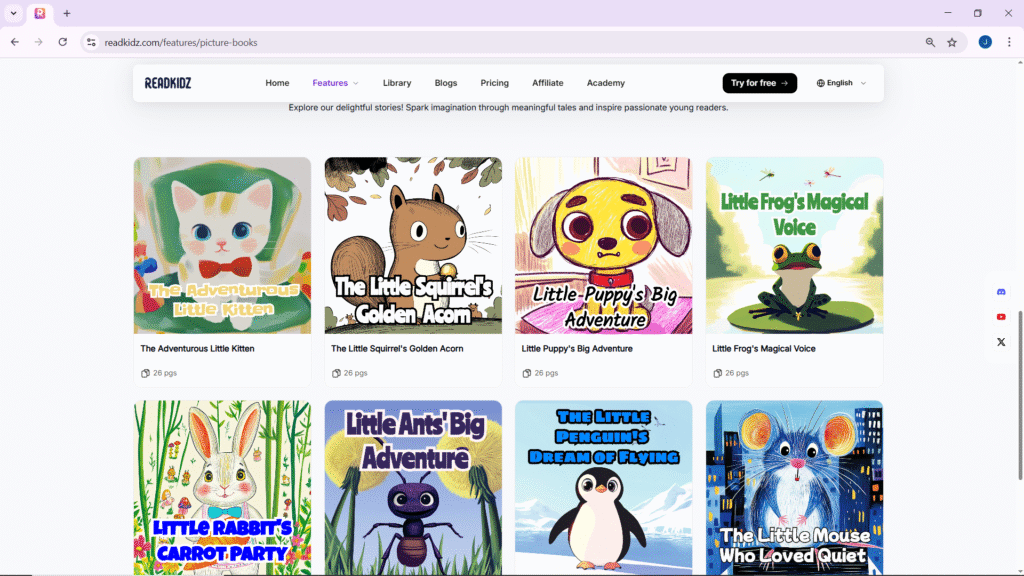Bookmark this page with the star icon
The image size is (1024, 576).
coord(952,42)
